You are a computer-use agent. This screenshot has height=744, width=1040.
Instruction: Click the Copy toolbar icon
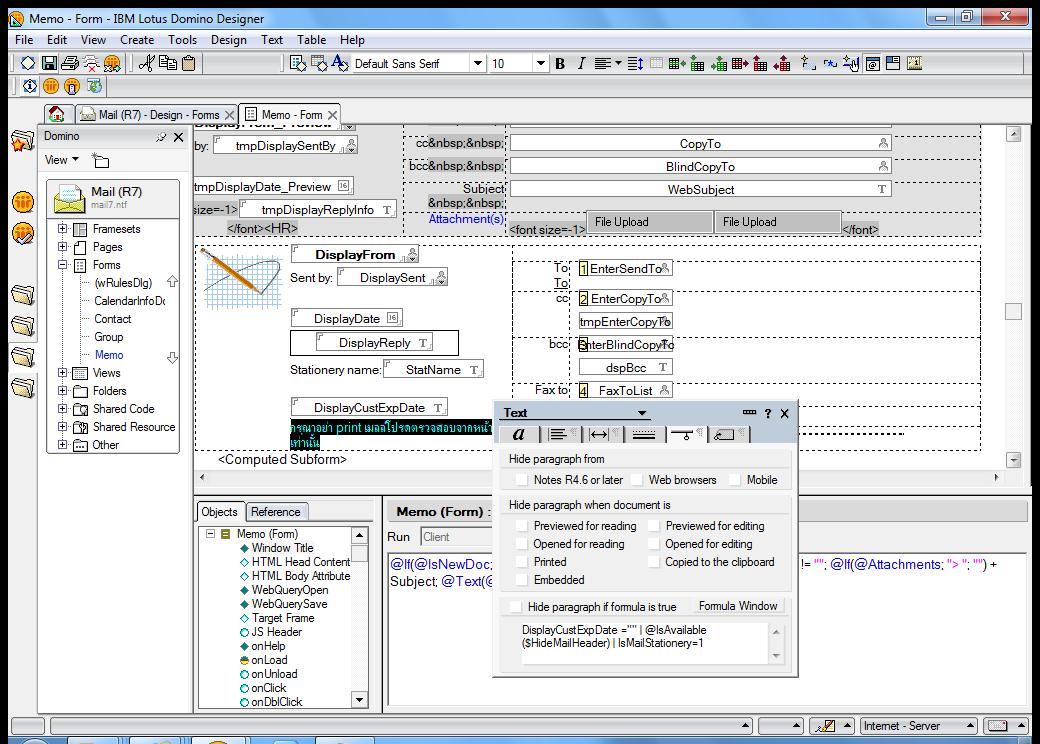[168, 63]
